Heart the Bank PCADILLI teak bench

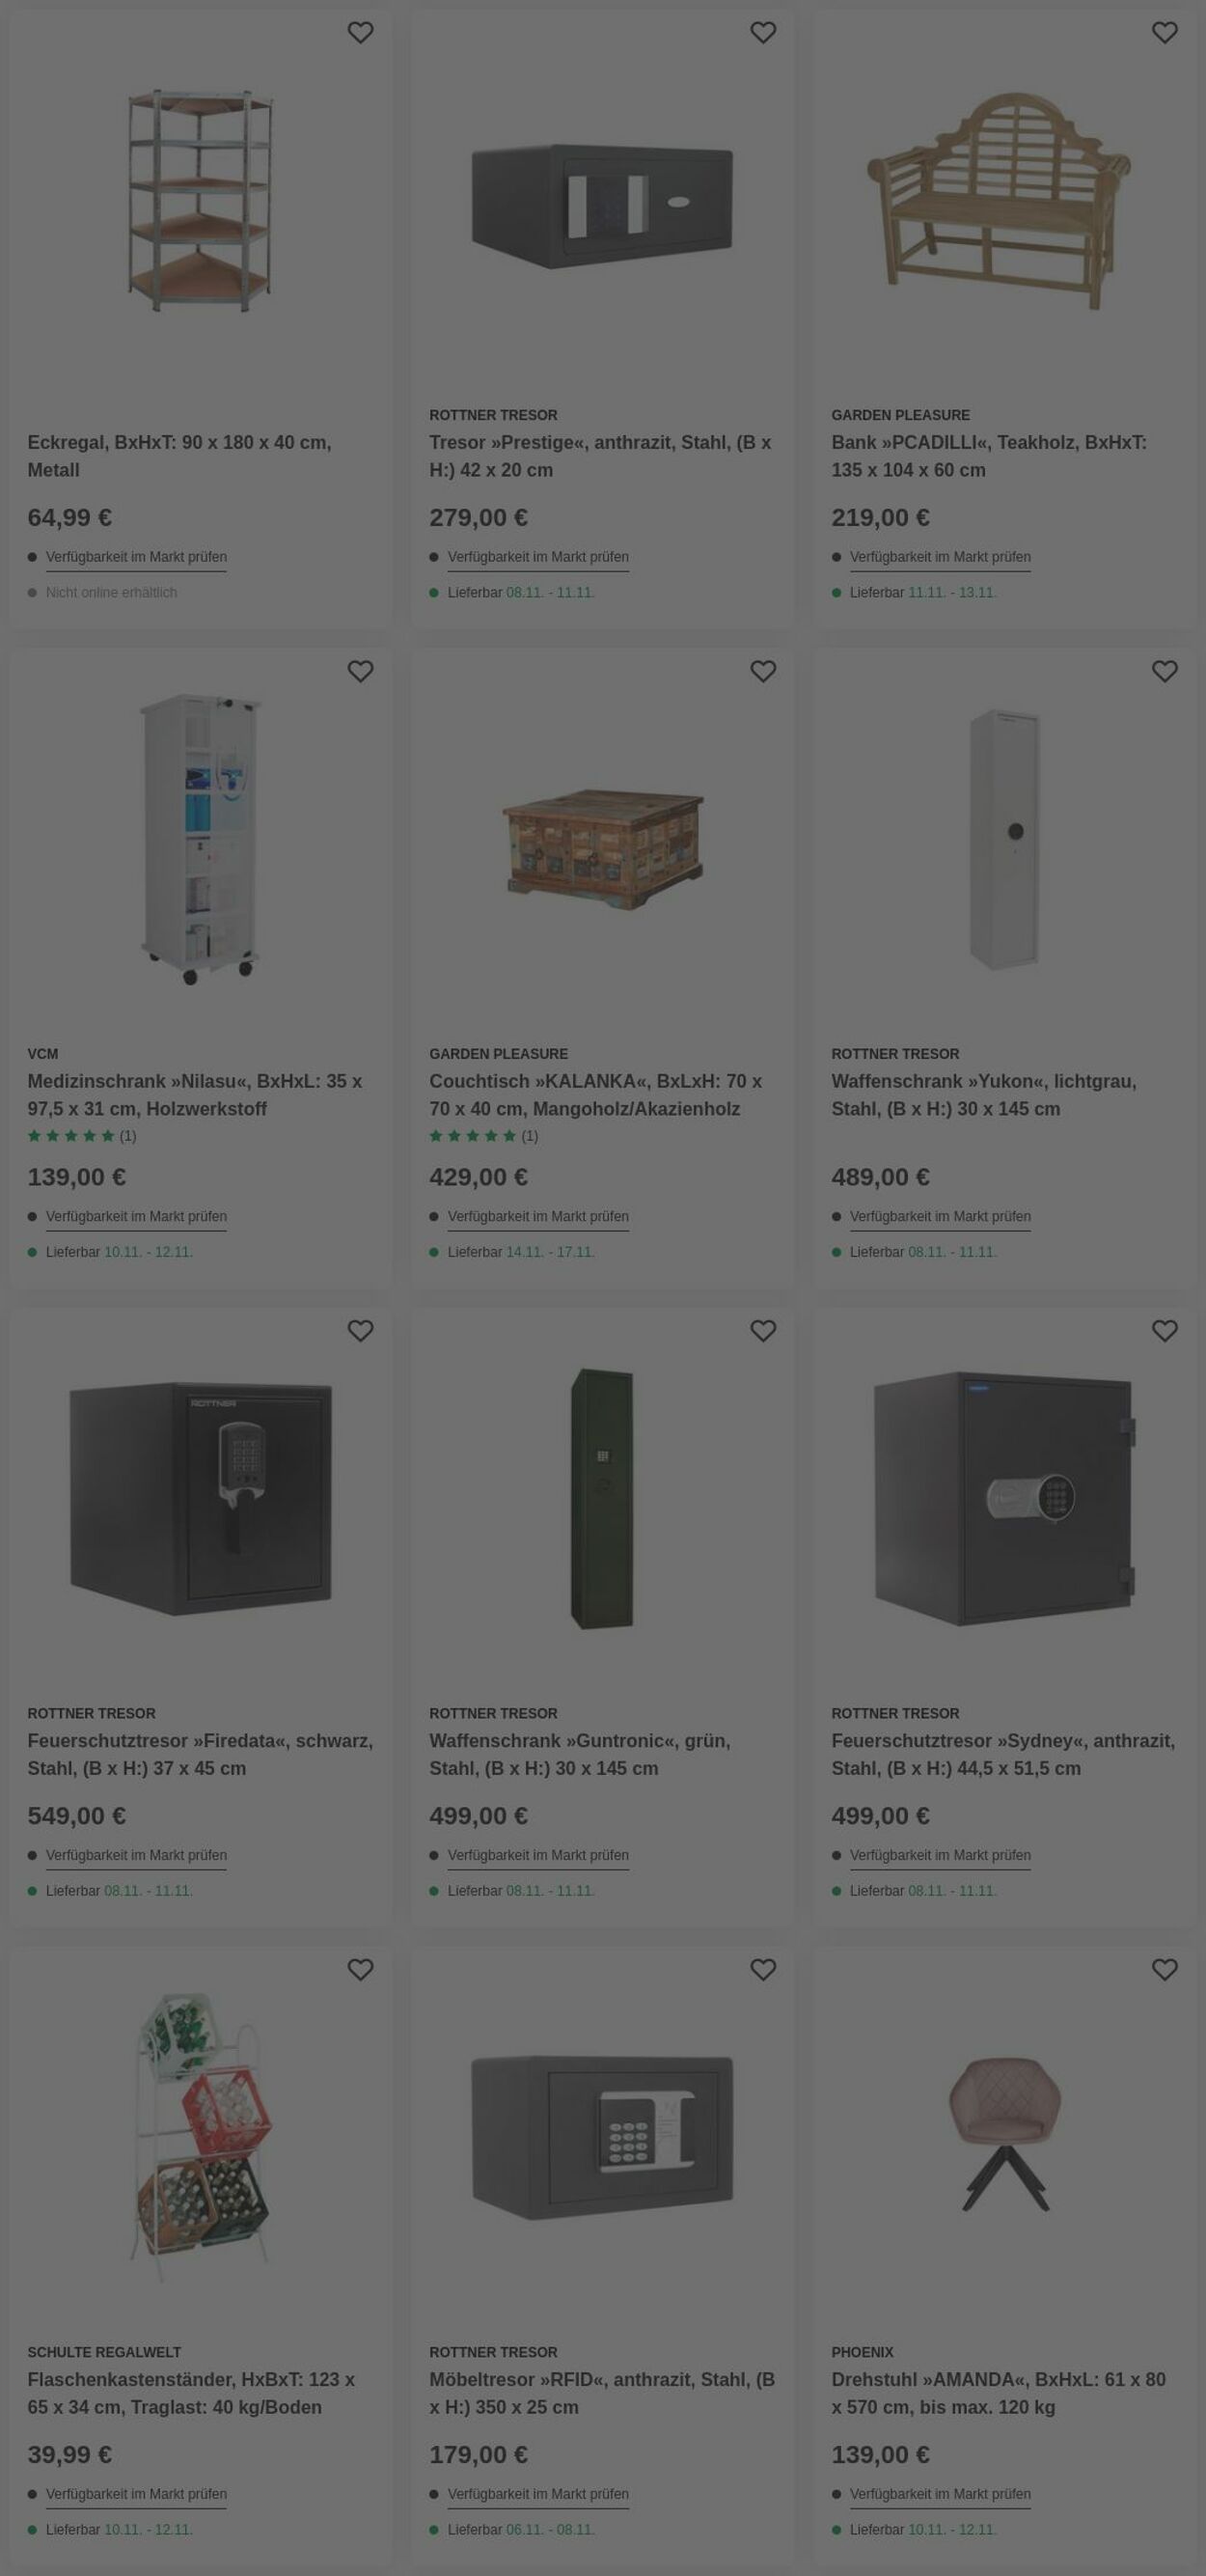[1165, 33]
